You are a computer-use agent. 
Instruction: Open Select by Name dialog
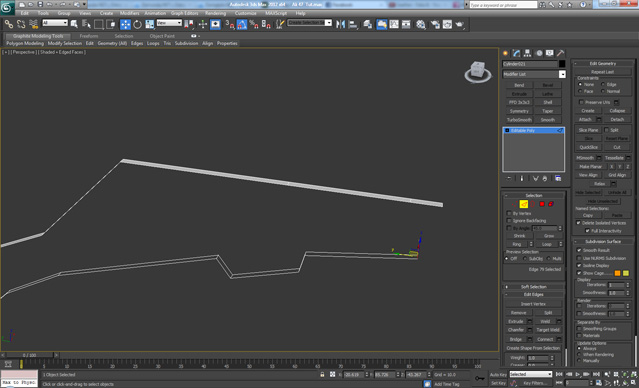[x=86, y=24]
